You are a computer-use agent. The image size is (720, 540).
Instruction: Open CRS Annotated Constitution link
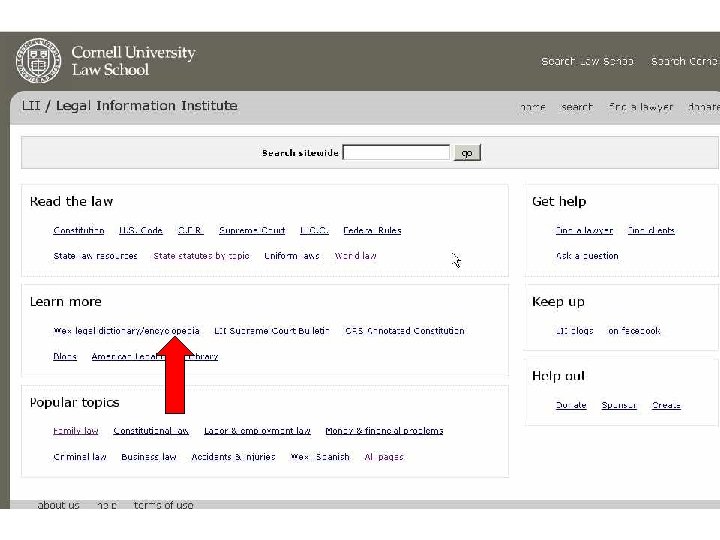coord(405,331)
